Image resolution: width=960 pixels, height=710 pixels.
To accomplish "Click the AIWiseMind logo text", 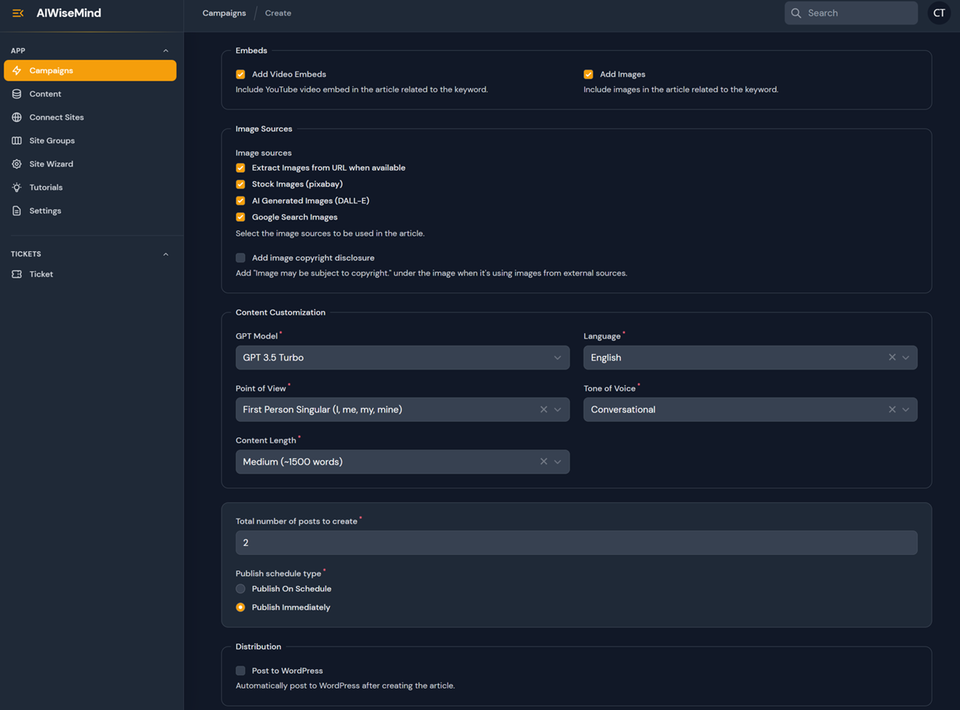I will coord(69,13).
